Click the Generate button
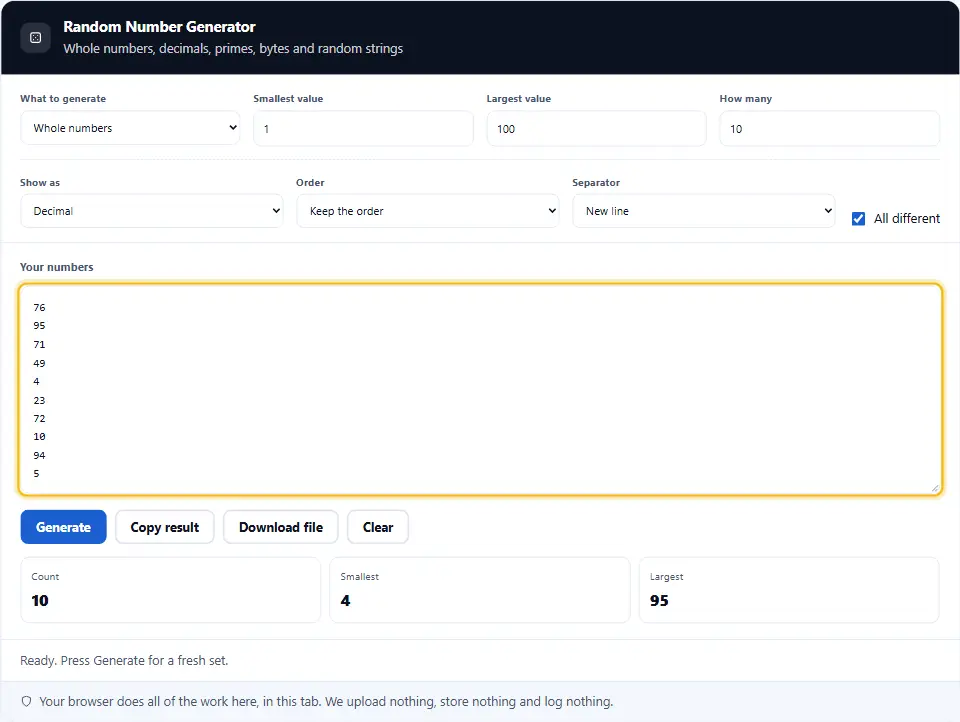 (x=63, y=527)
